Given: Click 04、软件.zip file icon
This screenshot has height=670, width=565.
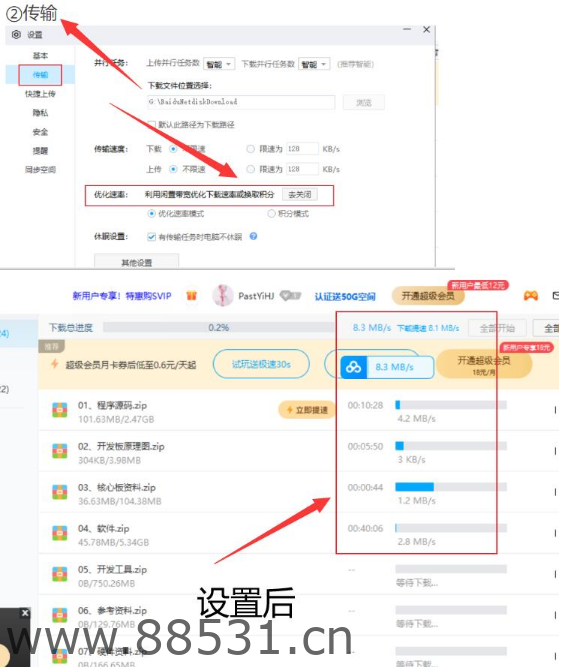Looking at the screenshot, I should (x=60, y=532).
